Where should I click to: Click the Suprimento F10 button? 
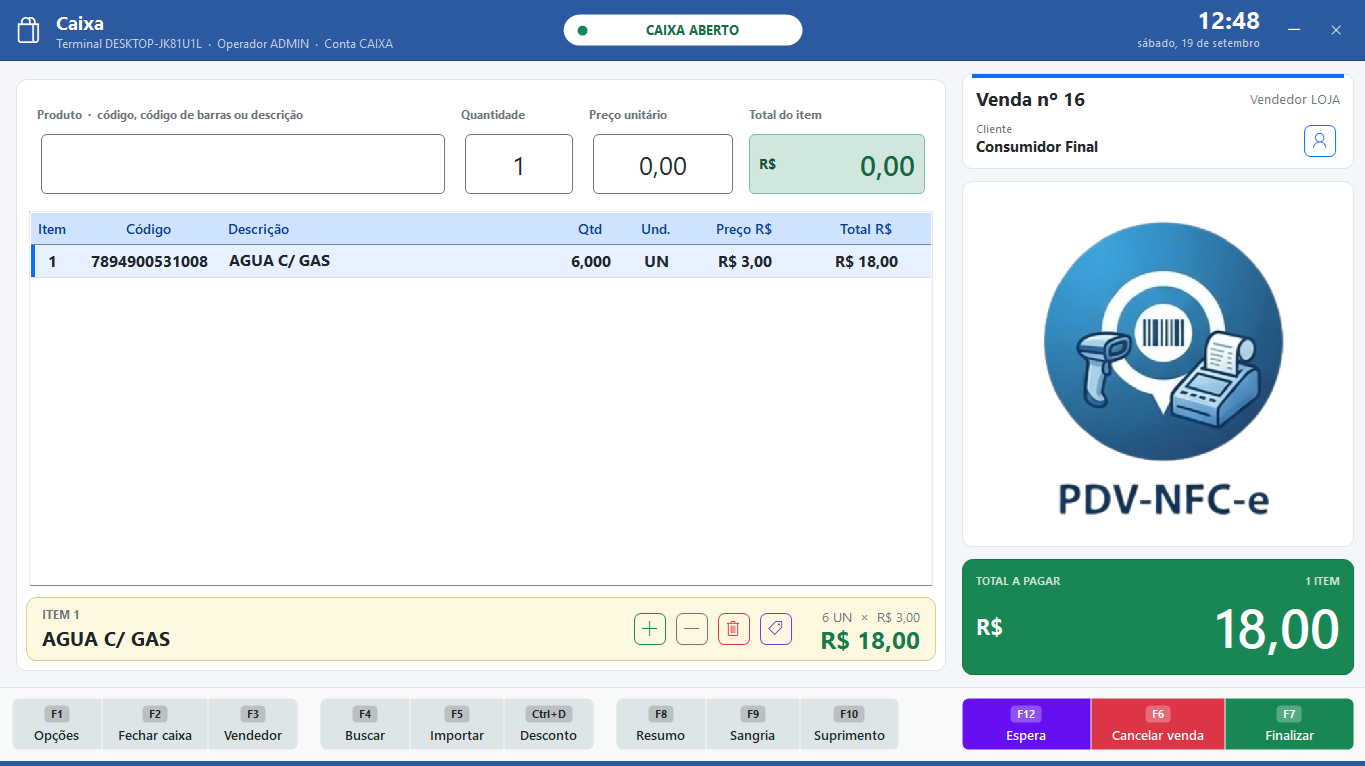pyautogui.click(x=849, y=724)
